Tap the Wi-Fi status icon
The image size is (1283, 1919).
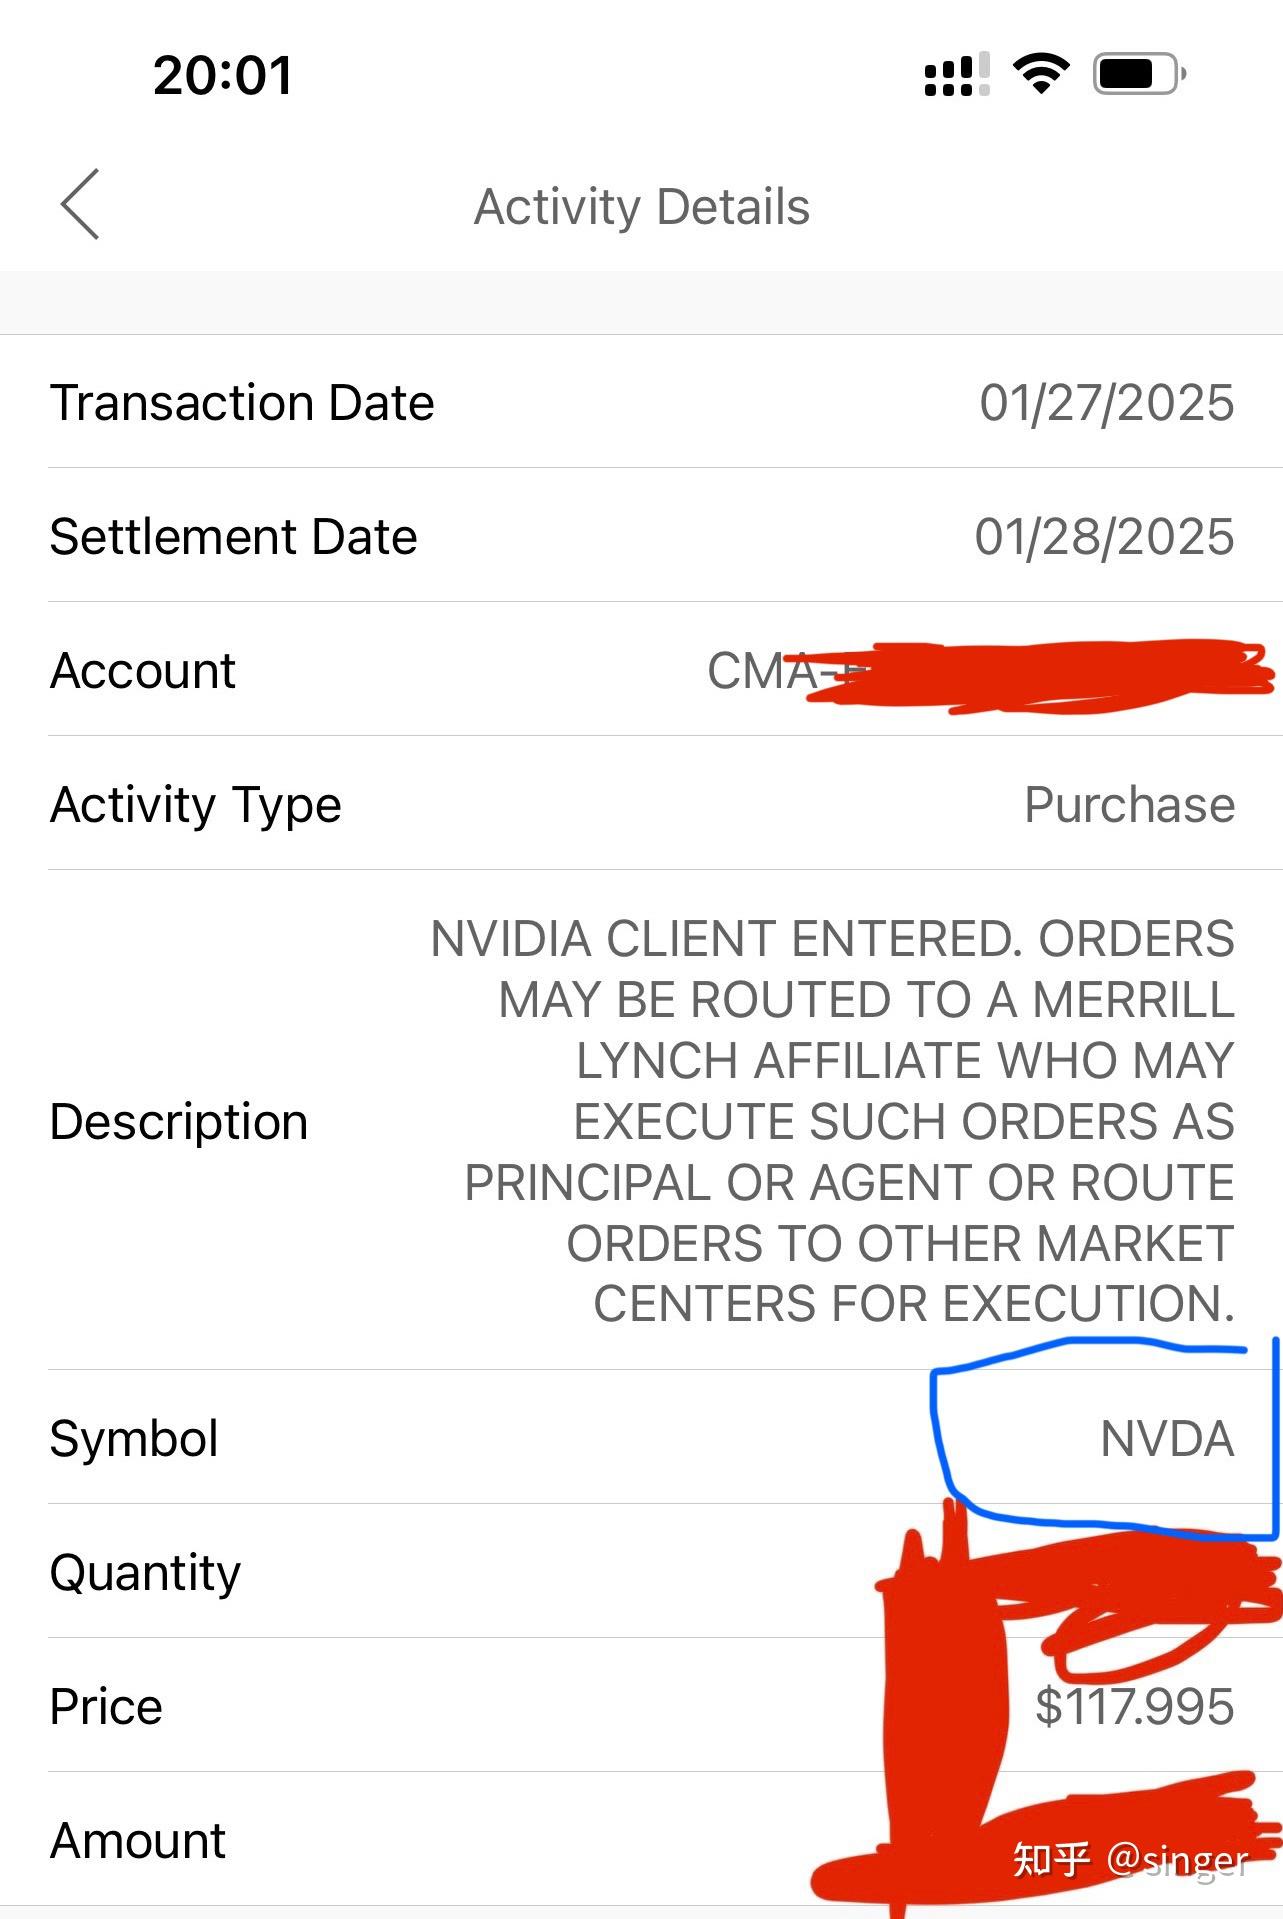pos(1041,74)
